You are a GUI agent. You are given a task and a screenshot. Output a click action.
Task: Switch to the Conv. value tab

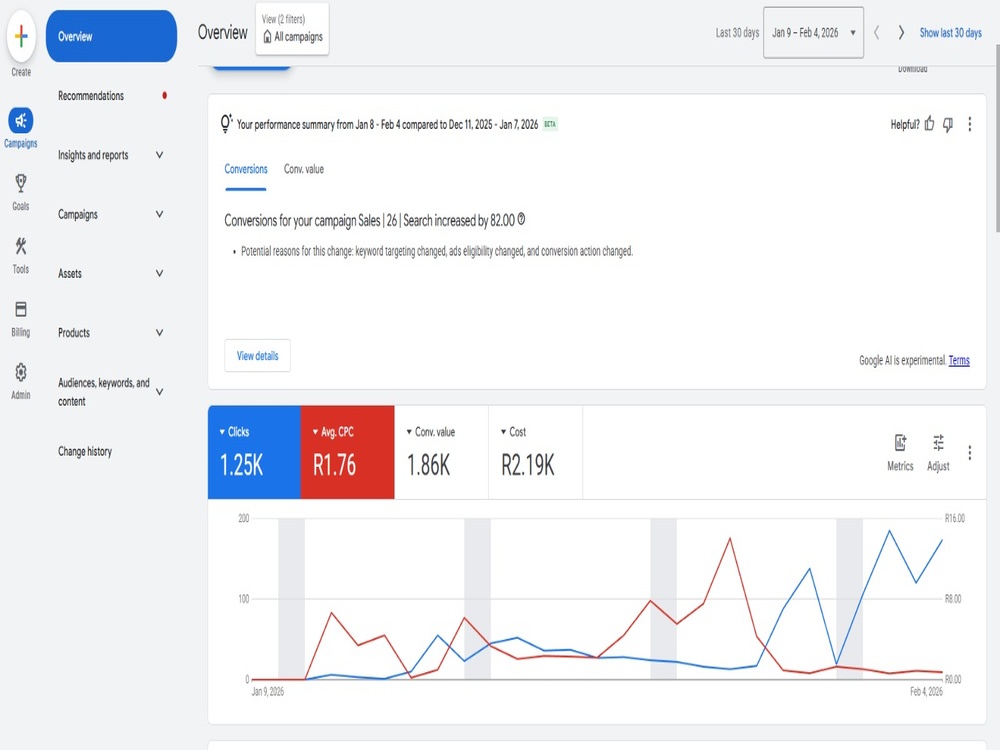(304, 169)
